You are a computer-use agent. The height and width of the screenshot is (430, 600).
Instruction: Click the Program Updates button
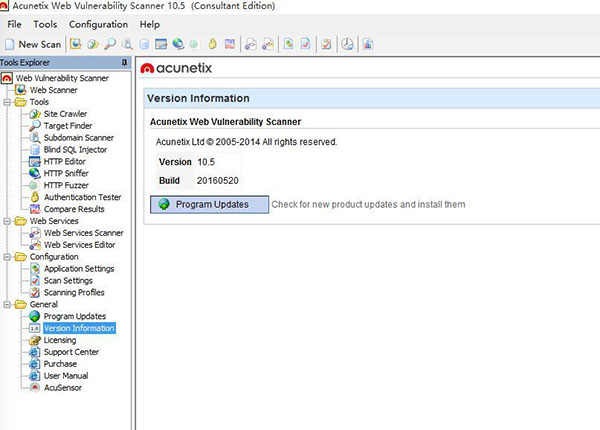(x=209, y=204)
